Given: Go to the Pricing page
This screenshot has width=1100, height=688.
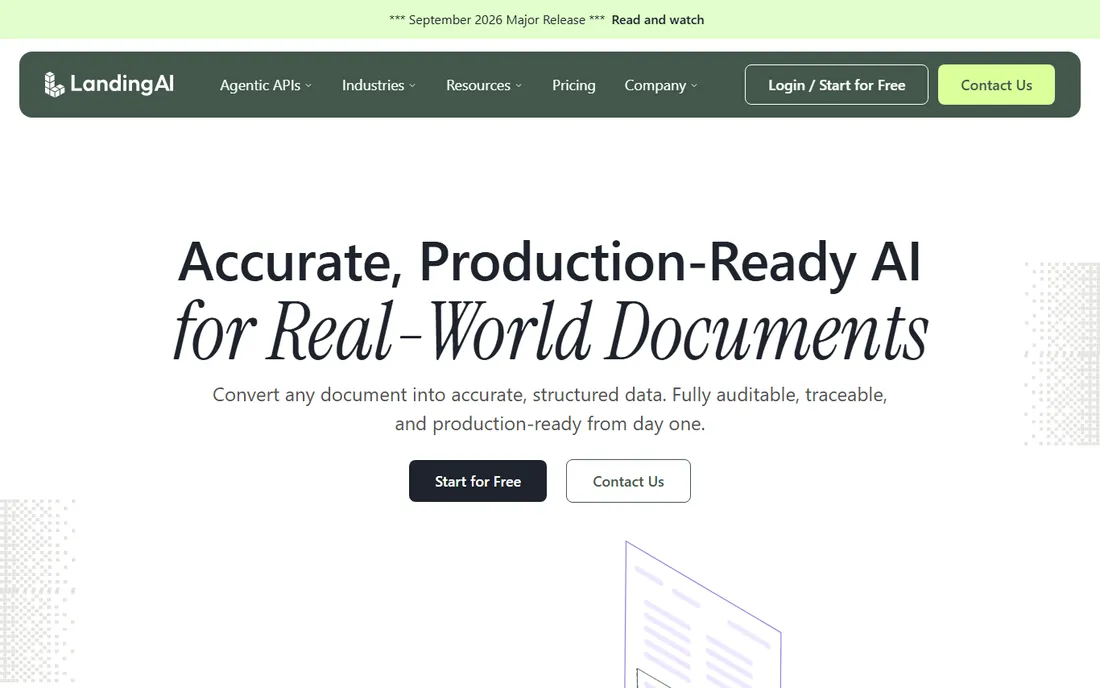Looking at the screenshot, I should pos(573,85).
